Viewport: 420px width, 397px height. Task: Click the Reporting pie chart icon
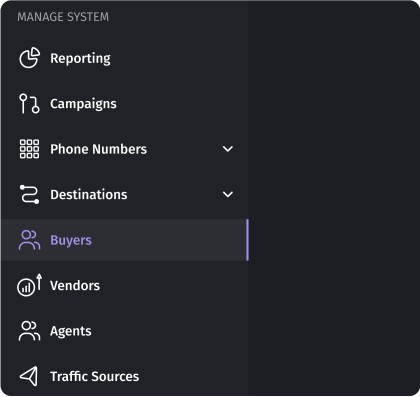click(30, 58)
